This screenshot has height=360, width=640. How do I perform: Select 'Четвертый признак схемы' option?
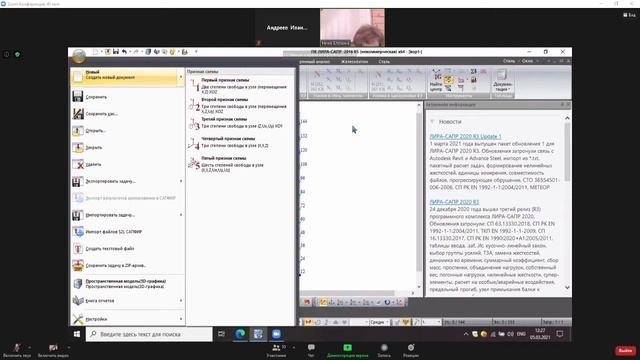240,143
